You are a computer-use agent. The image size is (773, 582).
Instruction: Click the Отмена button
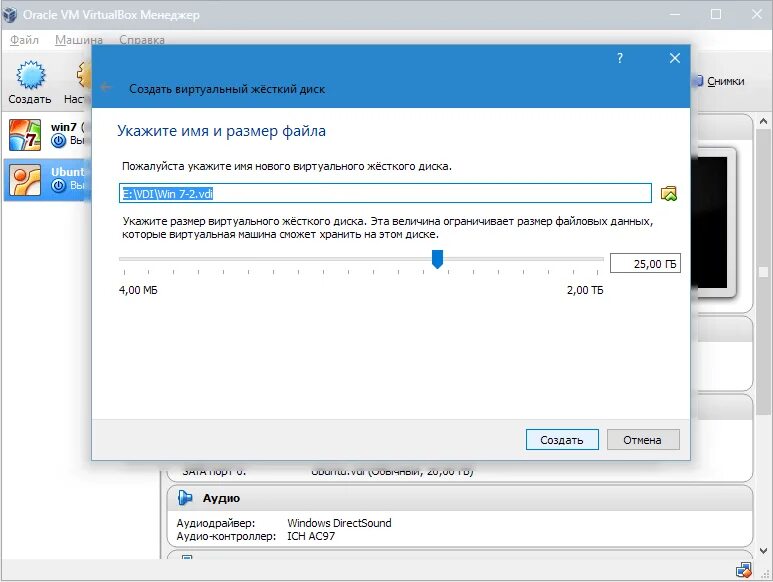pos(643,440)
